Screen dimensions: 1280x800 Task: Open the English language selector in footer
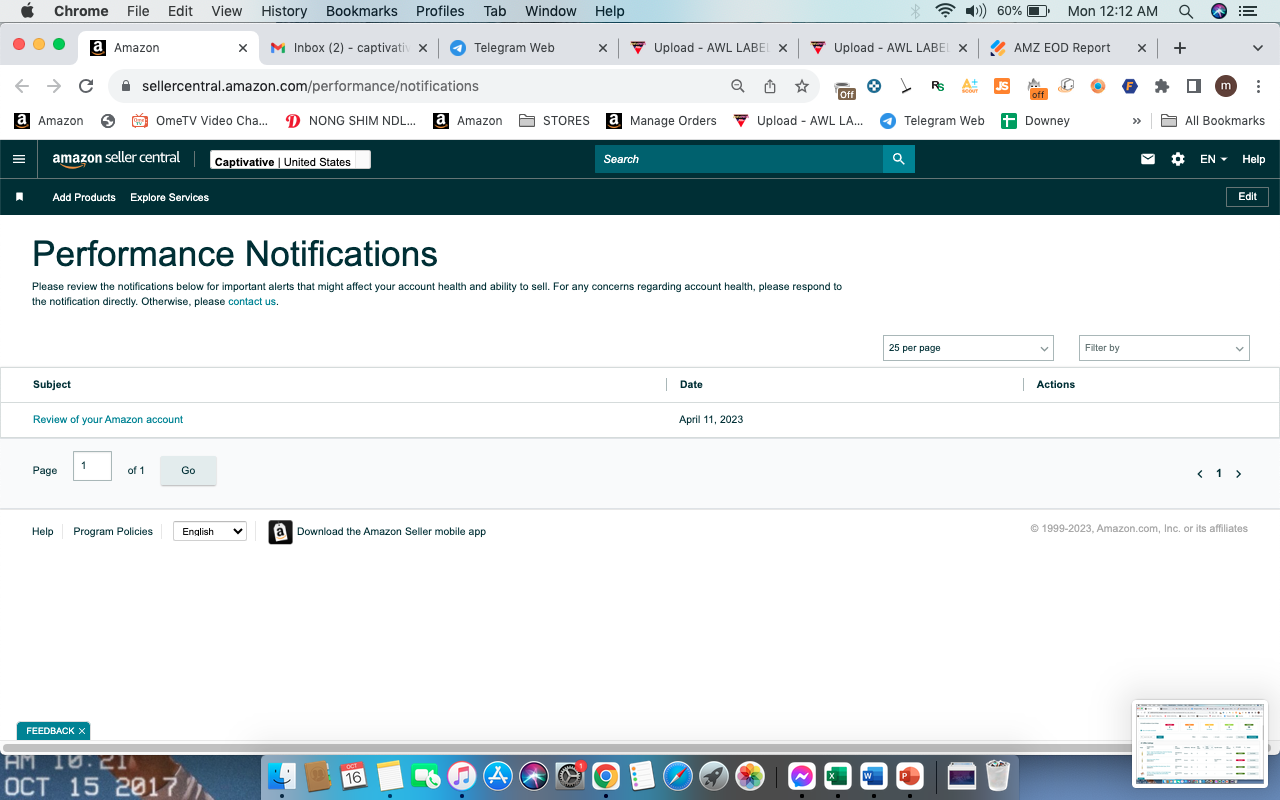[210, 531]
